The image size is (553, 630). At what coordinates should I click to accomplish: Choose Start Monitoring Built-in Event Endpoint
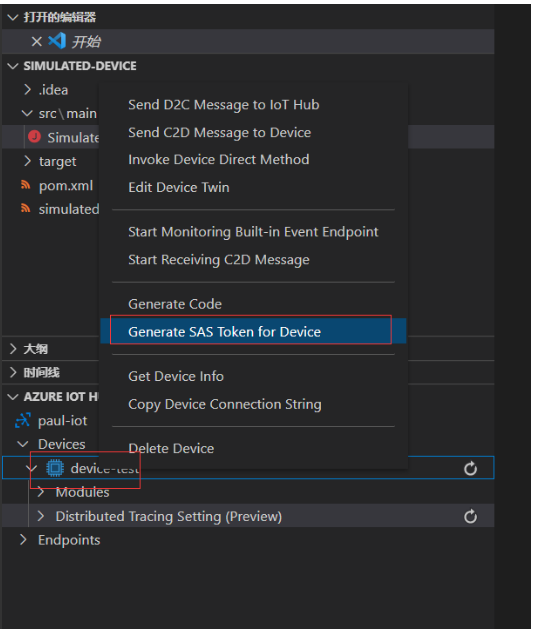click(253, 232)
